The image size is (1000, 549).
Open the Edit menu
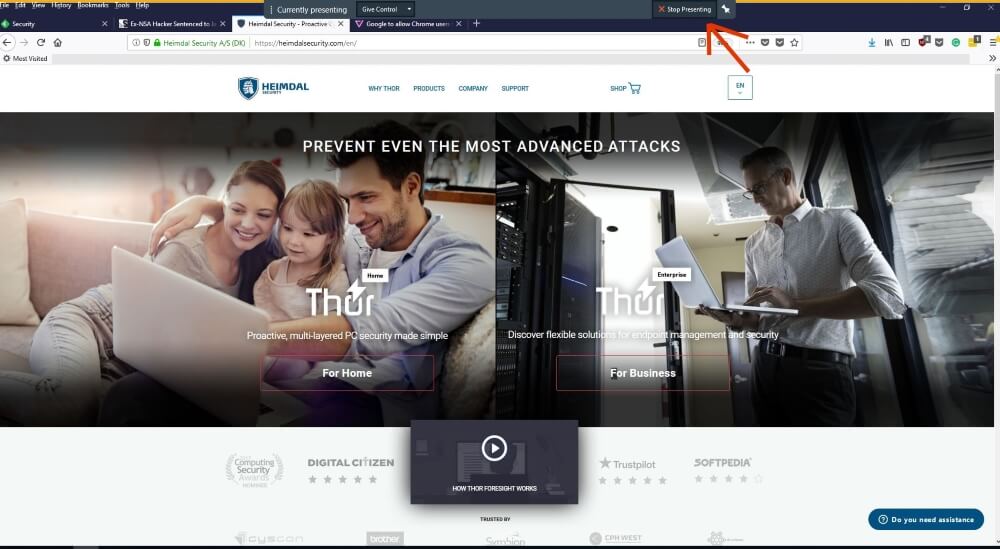[x=20, y=5]
